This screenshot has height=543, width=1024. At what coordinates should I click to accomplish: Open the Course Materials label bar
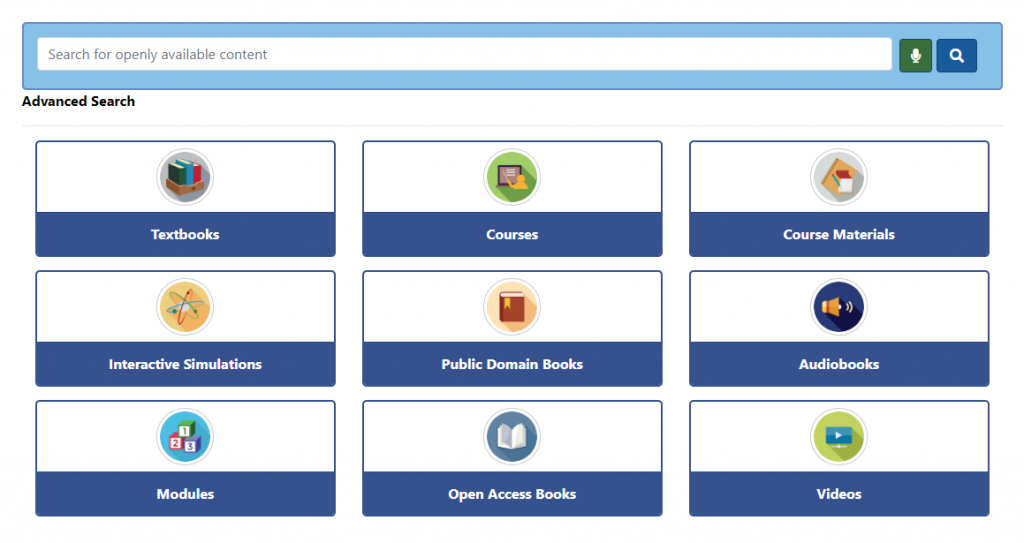838,234
